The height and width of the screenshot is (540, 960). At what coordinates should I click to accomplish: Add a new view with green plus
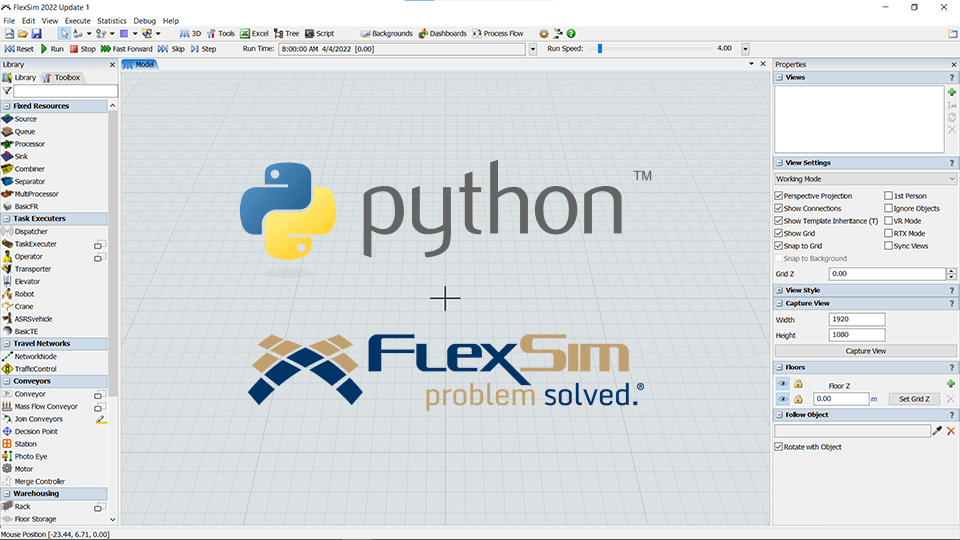951,92
